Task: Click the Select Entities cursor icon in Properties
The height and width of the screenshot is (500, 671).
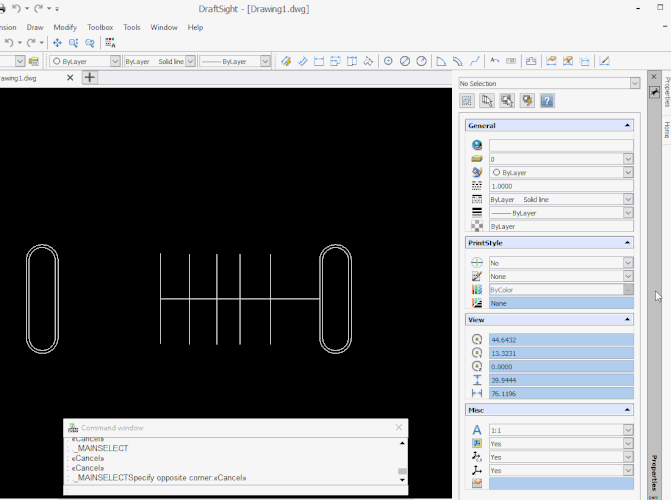Action: 487,101
